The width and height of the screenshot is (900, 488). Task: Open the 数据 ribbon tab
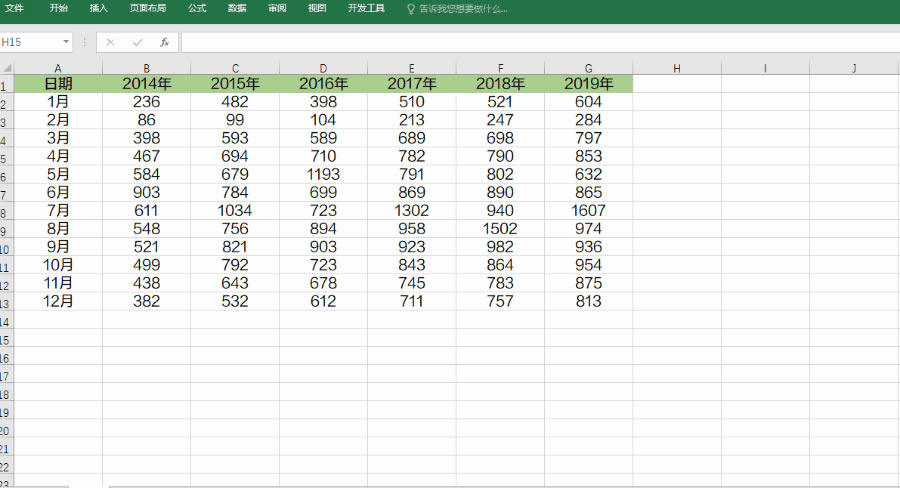coord(237,8)
